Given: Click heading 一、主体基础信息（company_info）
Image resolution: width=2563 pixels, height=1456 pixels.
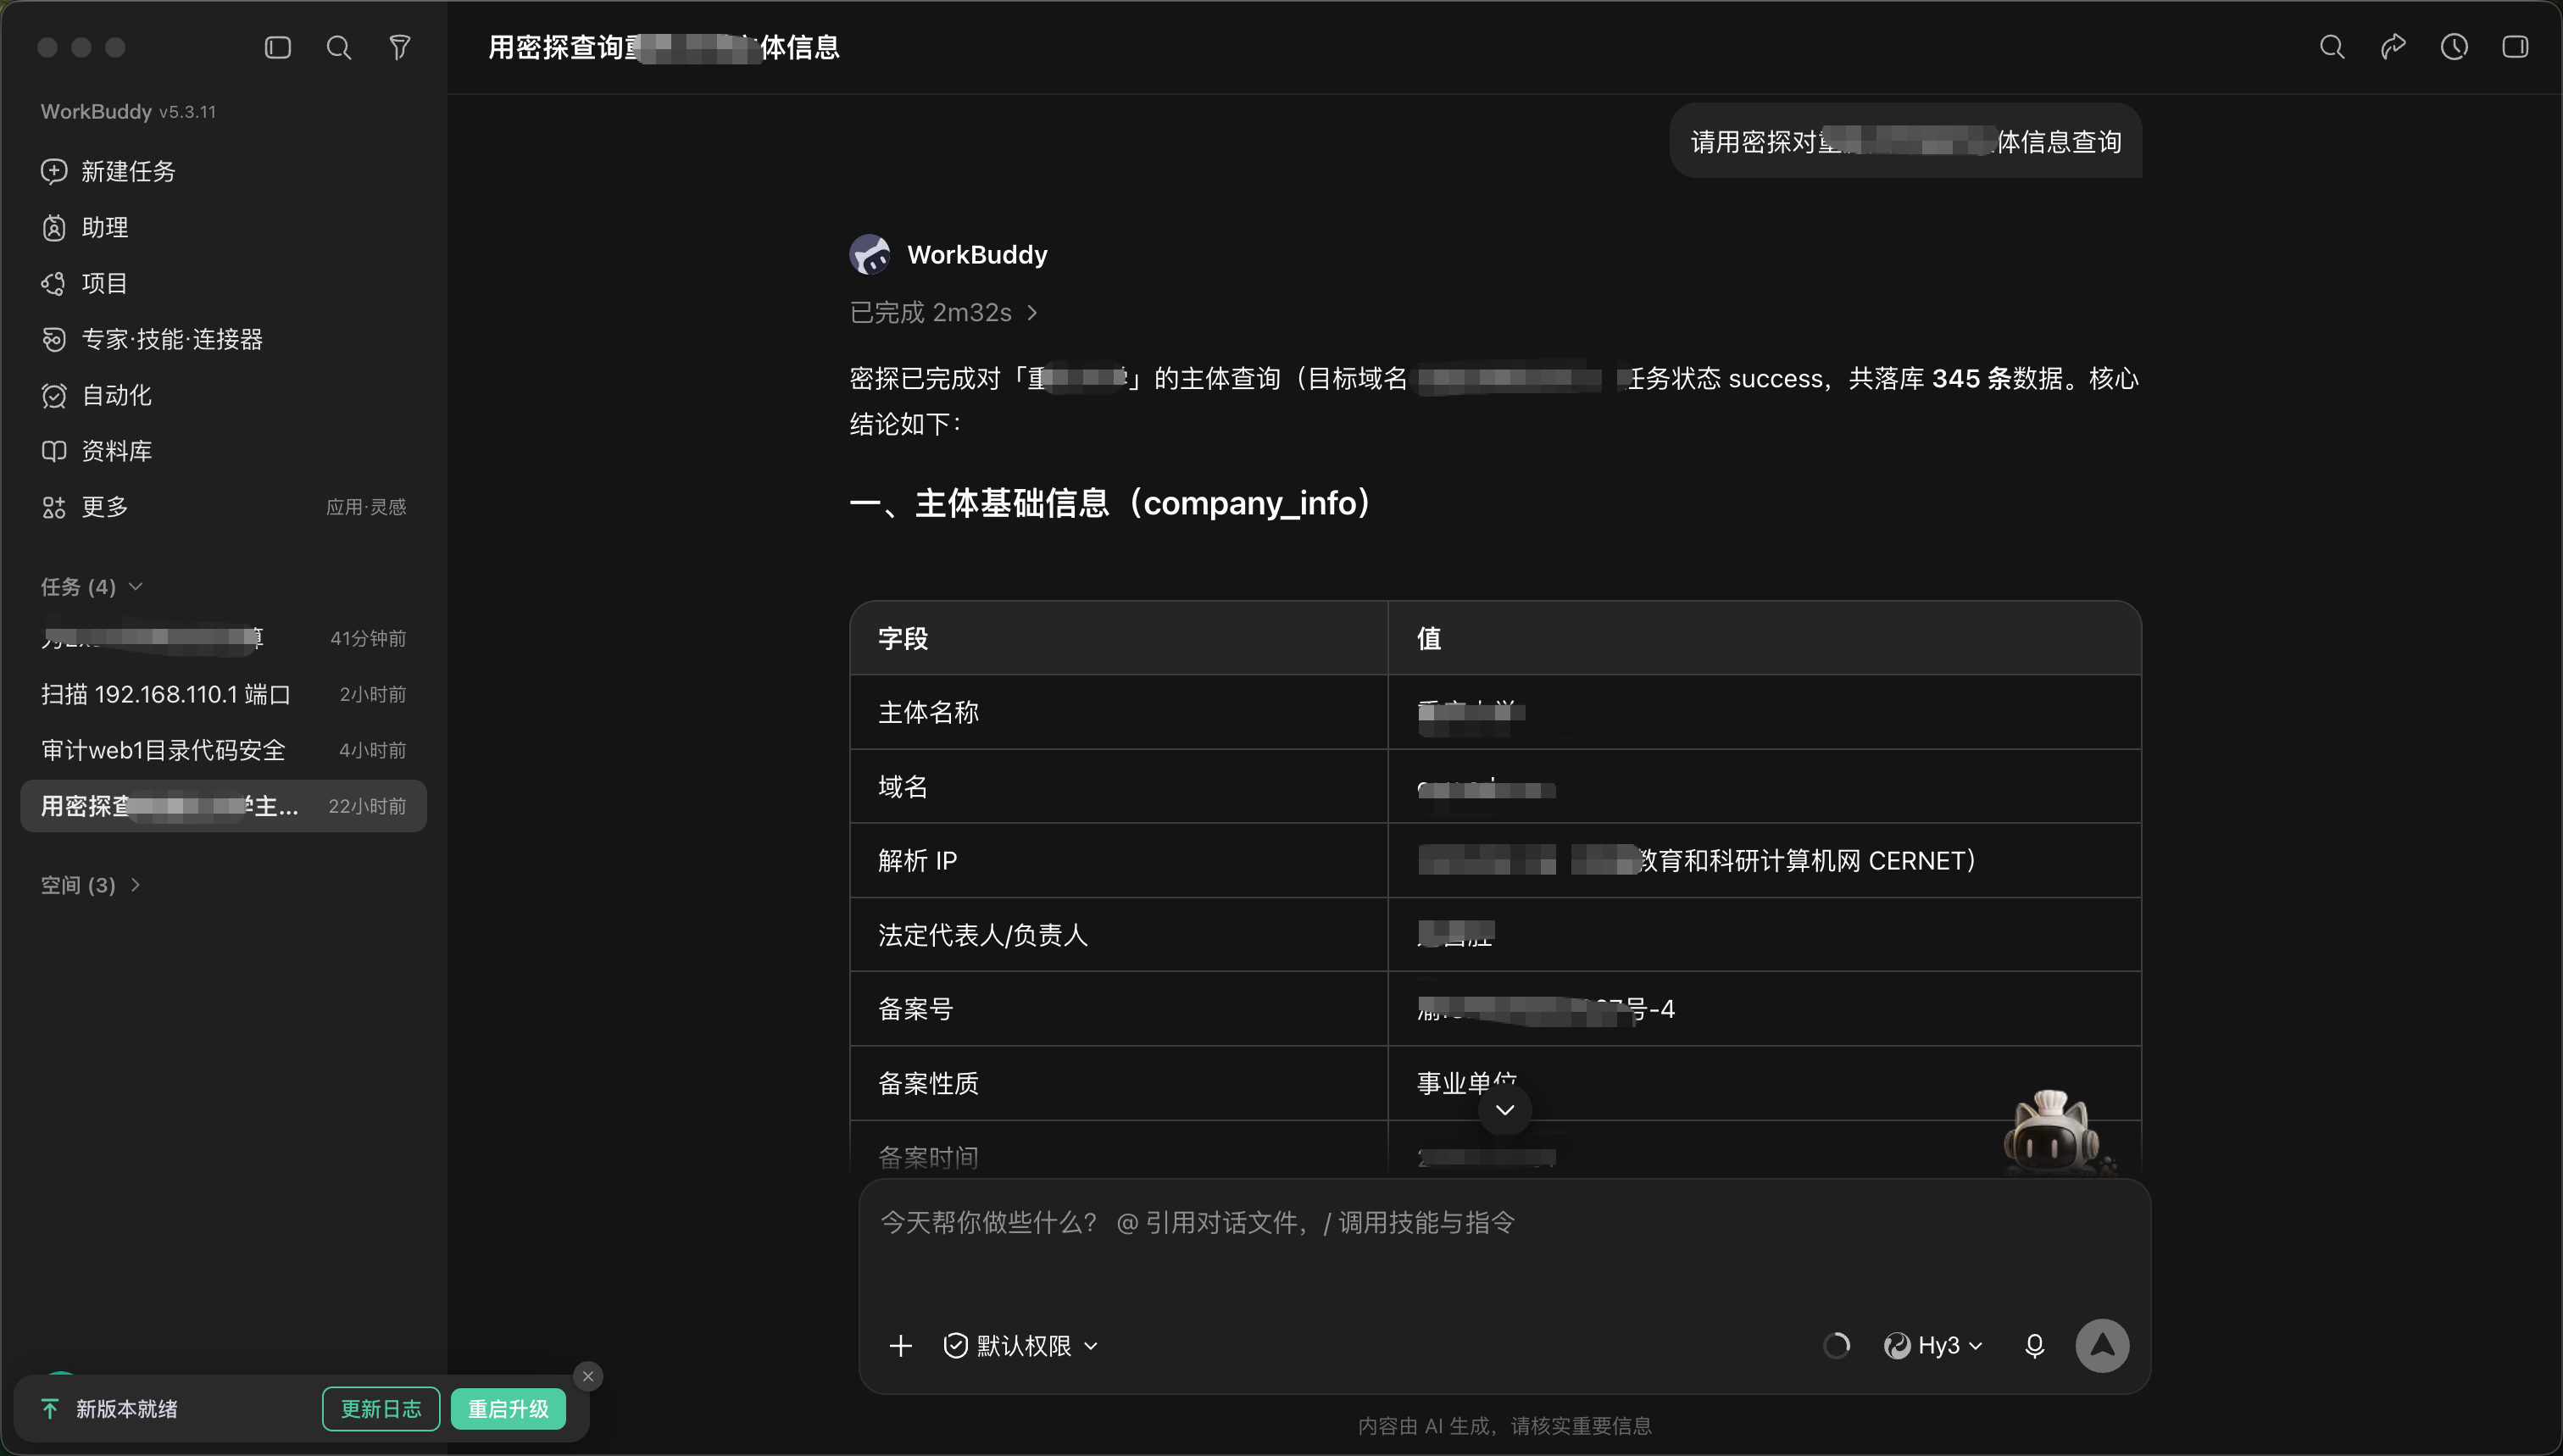Looking at the screenshot, I should coord(1111,503).
